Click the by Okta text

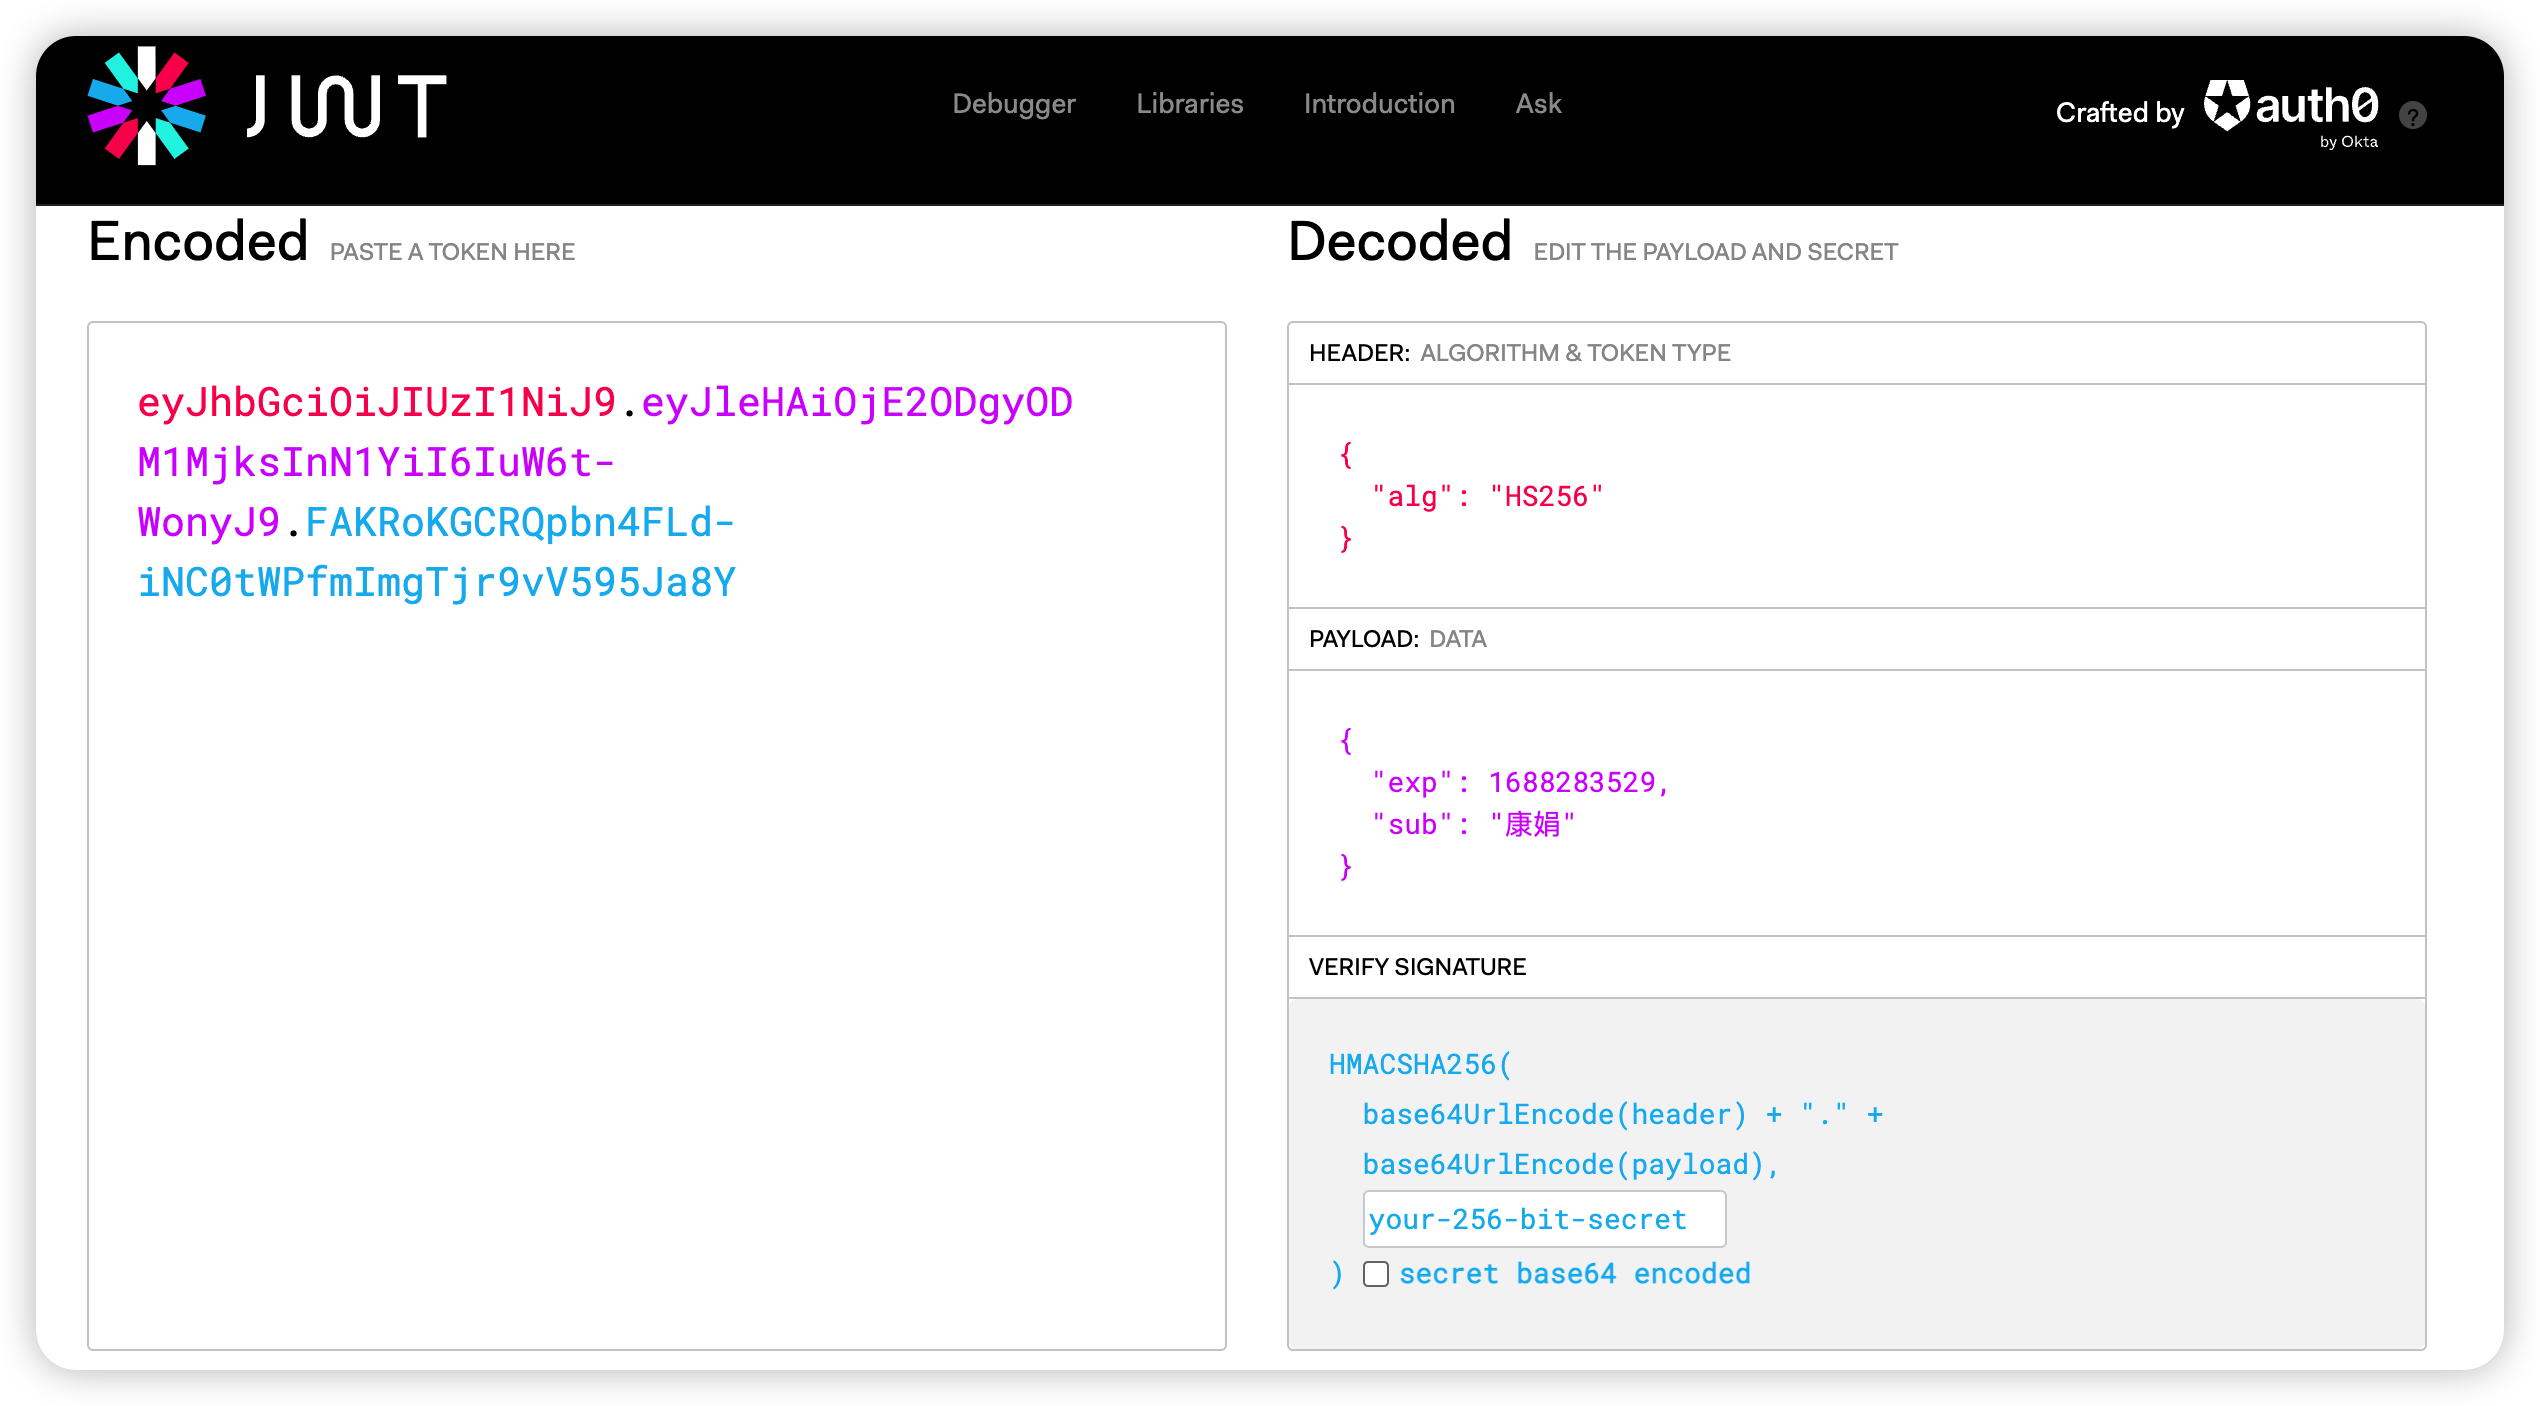2349,142
